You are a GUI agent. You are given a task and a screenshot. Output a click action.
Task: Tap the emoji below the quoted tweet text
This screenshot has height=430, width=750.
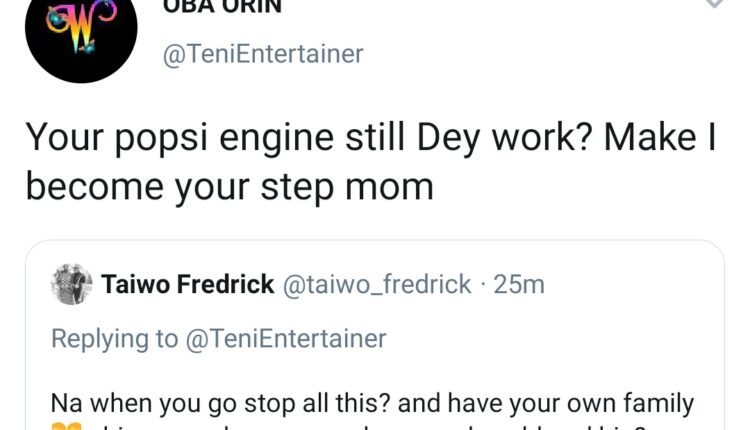(x=65, y=427)
